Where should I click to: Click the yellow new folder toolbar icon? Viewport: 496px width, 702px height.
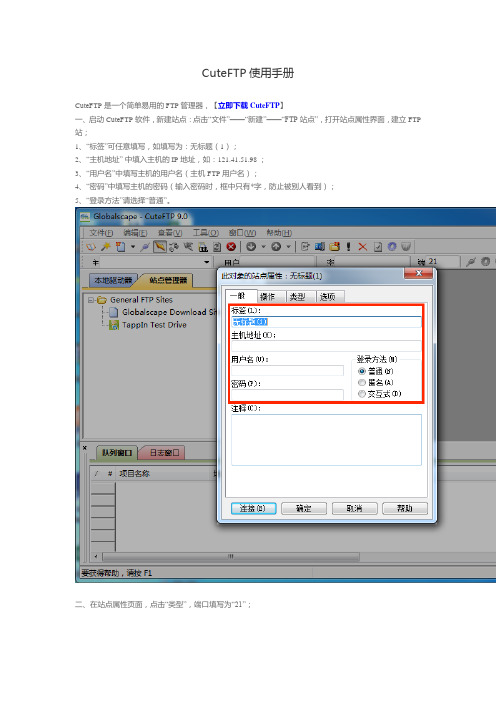coord(334,246)
